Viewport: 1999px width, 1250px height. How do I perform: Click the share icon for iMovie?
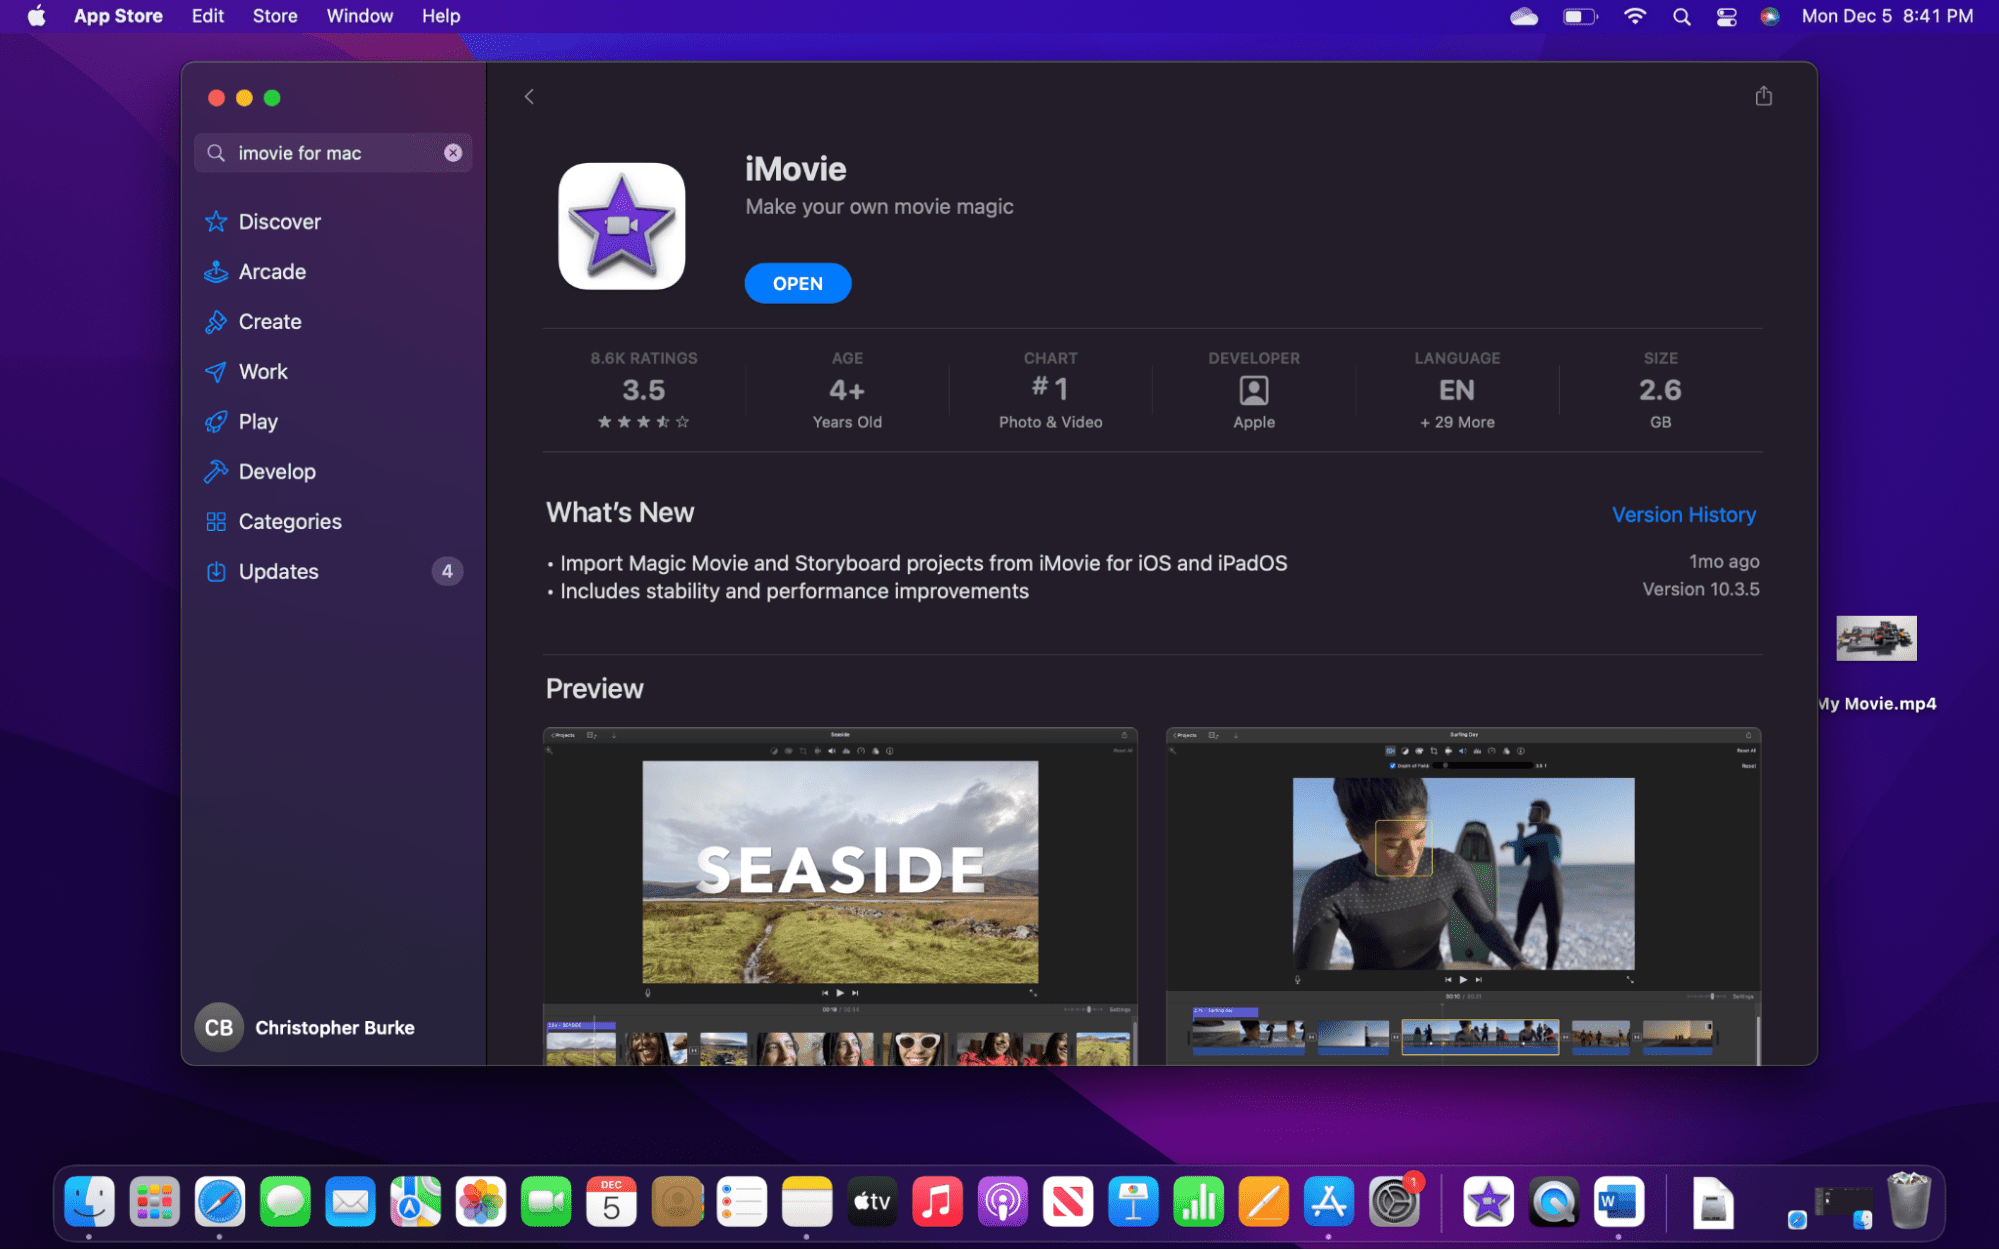click(x=1763, y=96)
